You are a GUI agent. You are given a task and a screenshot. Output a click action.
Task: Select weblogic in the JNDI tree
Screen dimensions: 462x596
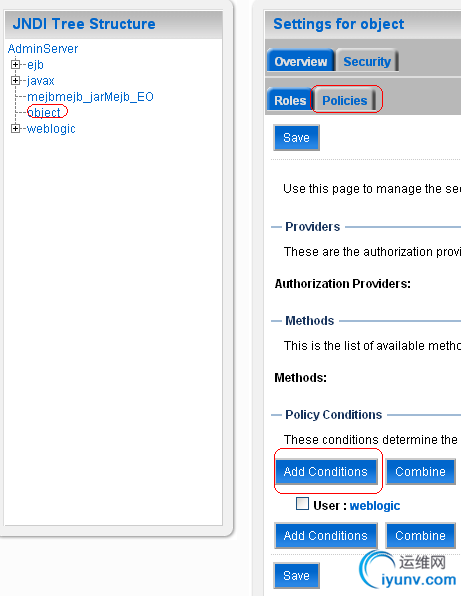(x=51, y=129)
